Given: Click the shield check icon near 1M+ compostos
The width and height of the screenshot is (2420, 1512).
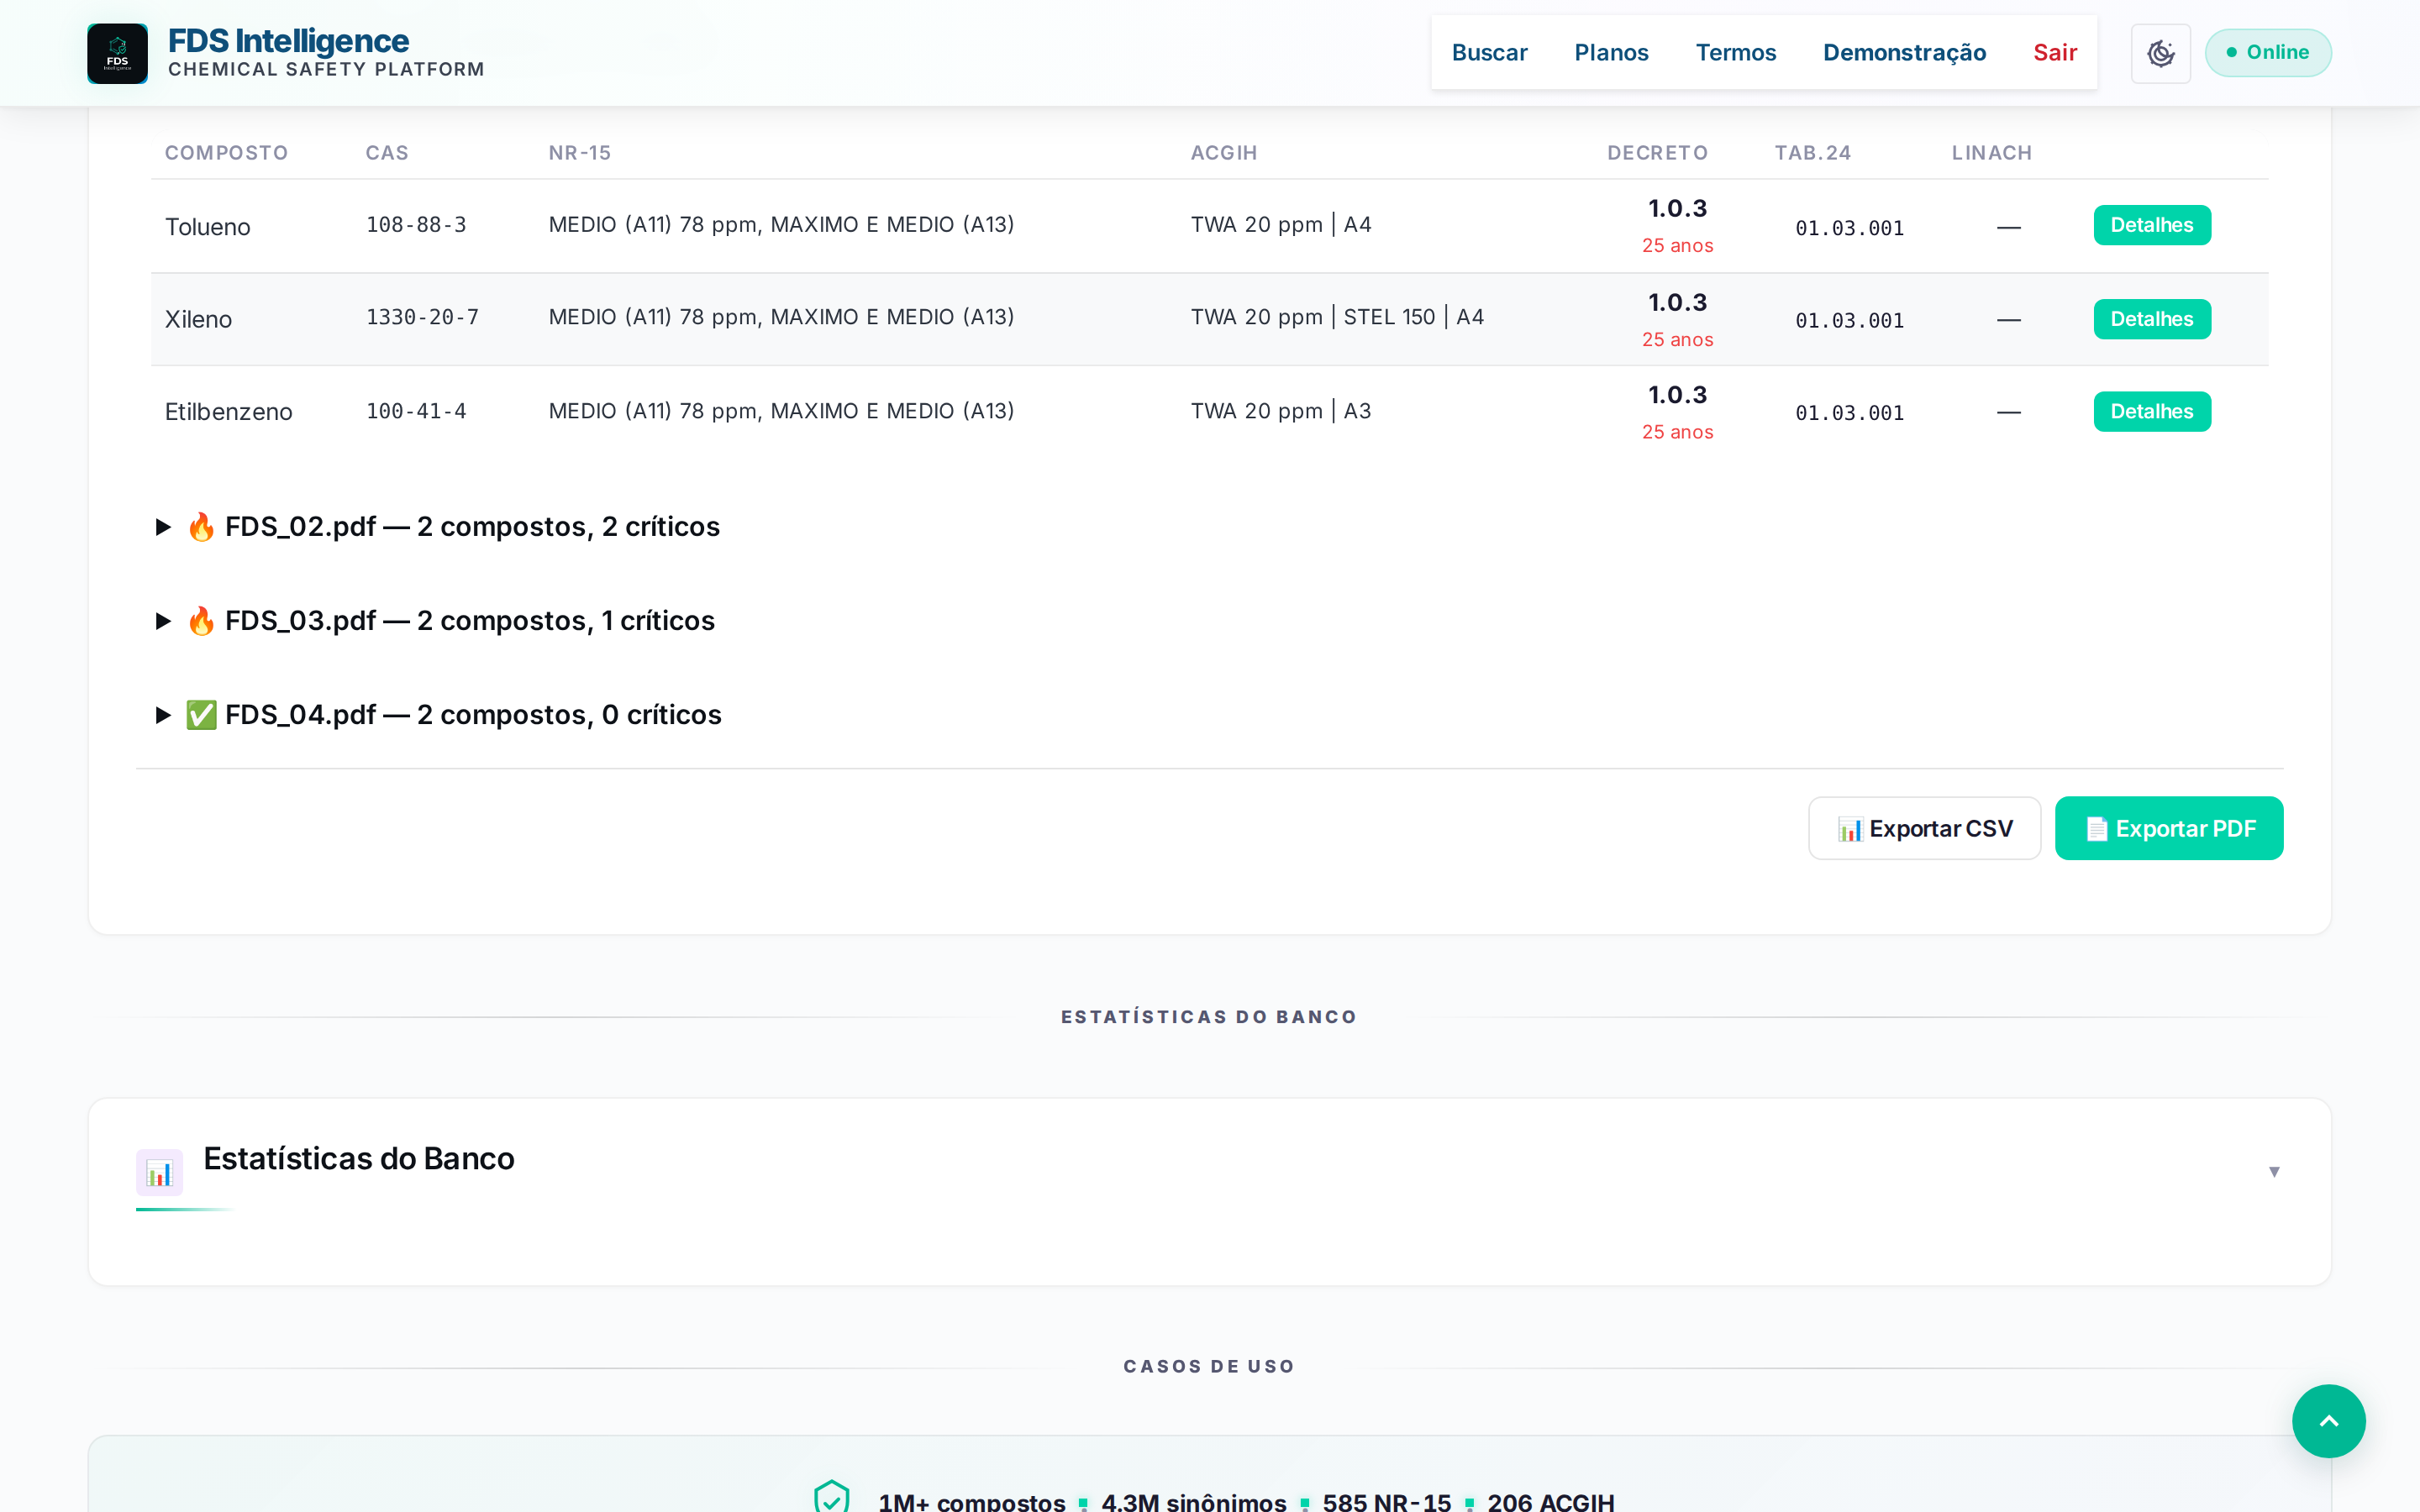Looking at the screenshot, I should click(831, 1498).
